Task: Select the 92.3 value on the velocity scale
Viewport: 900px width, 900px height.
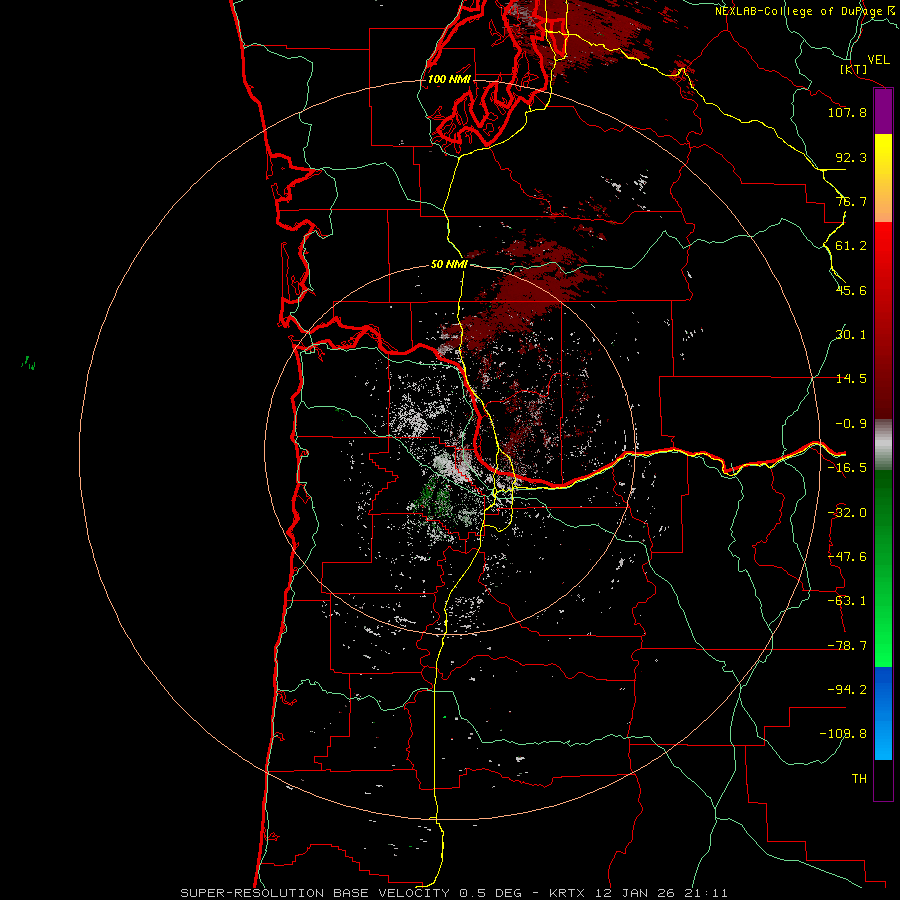Action: (851, 157)
